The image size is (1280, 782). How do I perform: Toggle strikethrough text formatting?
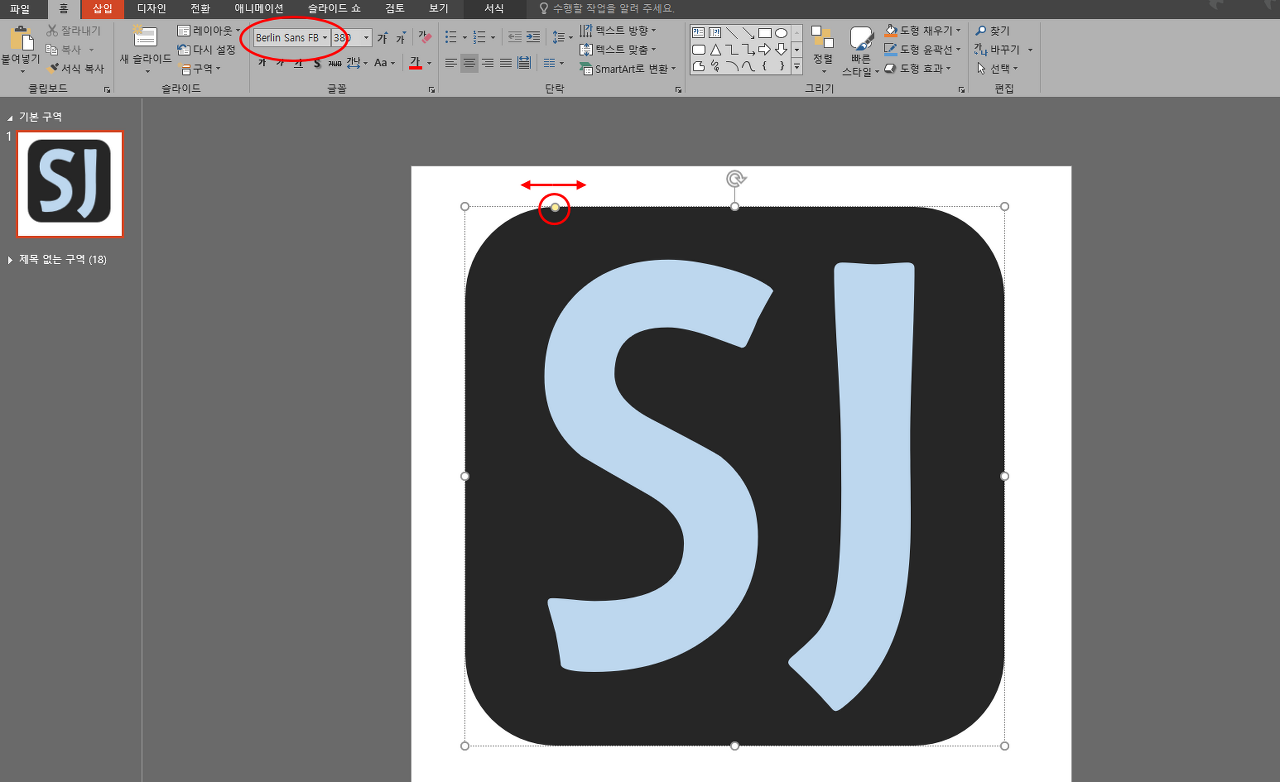click(335, 63)
